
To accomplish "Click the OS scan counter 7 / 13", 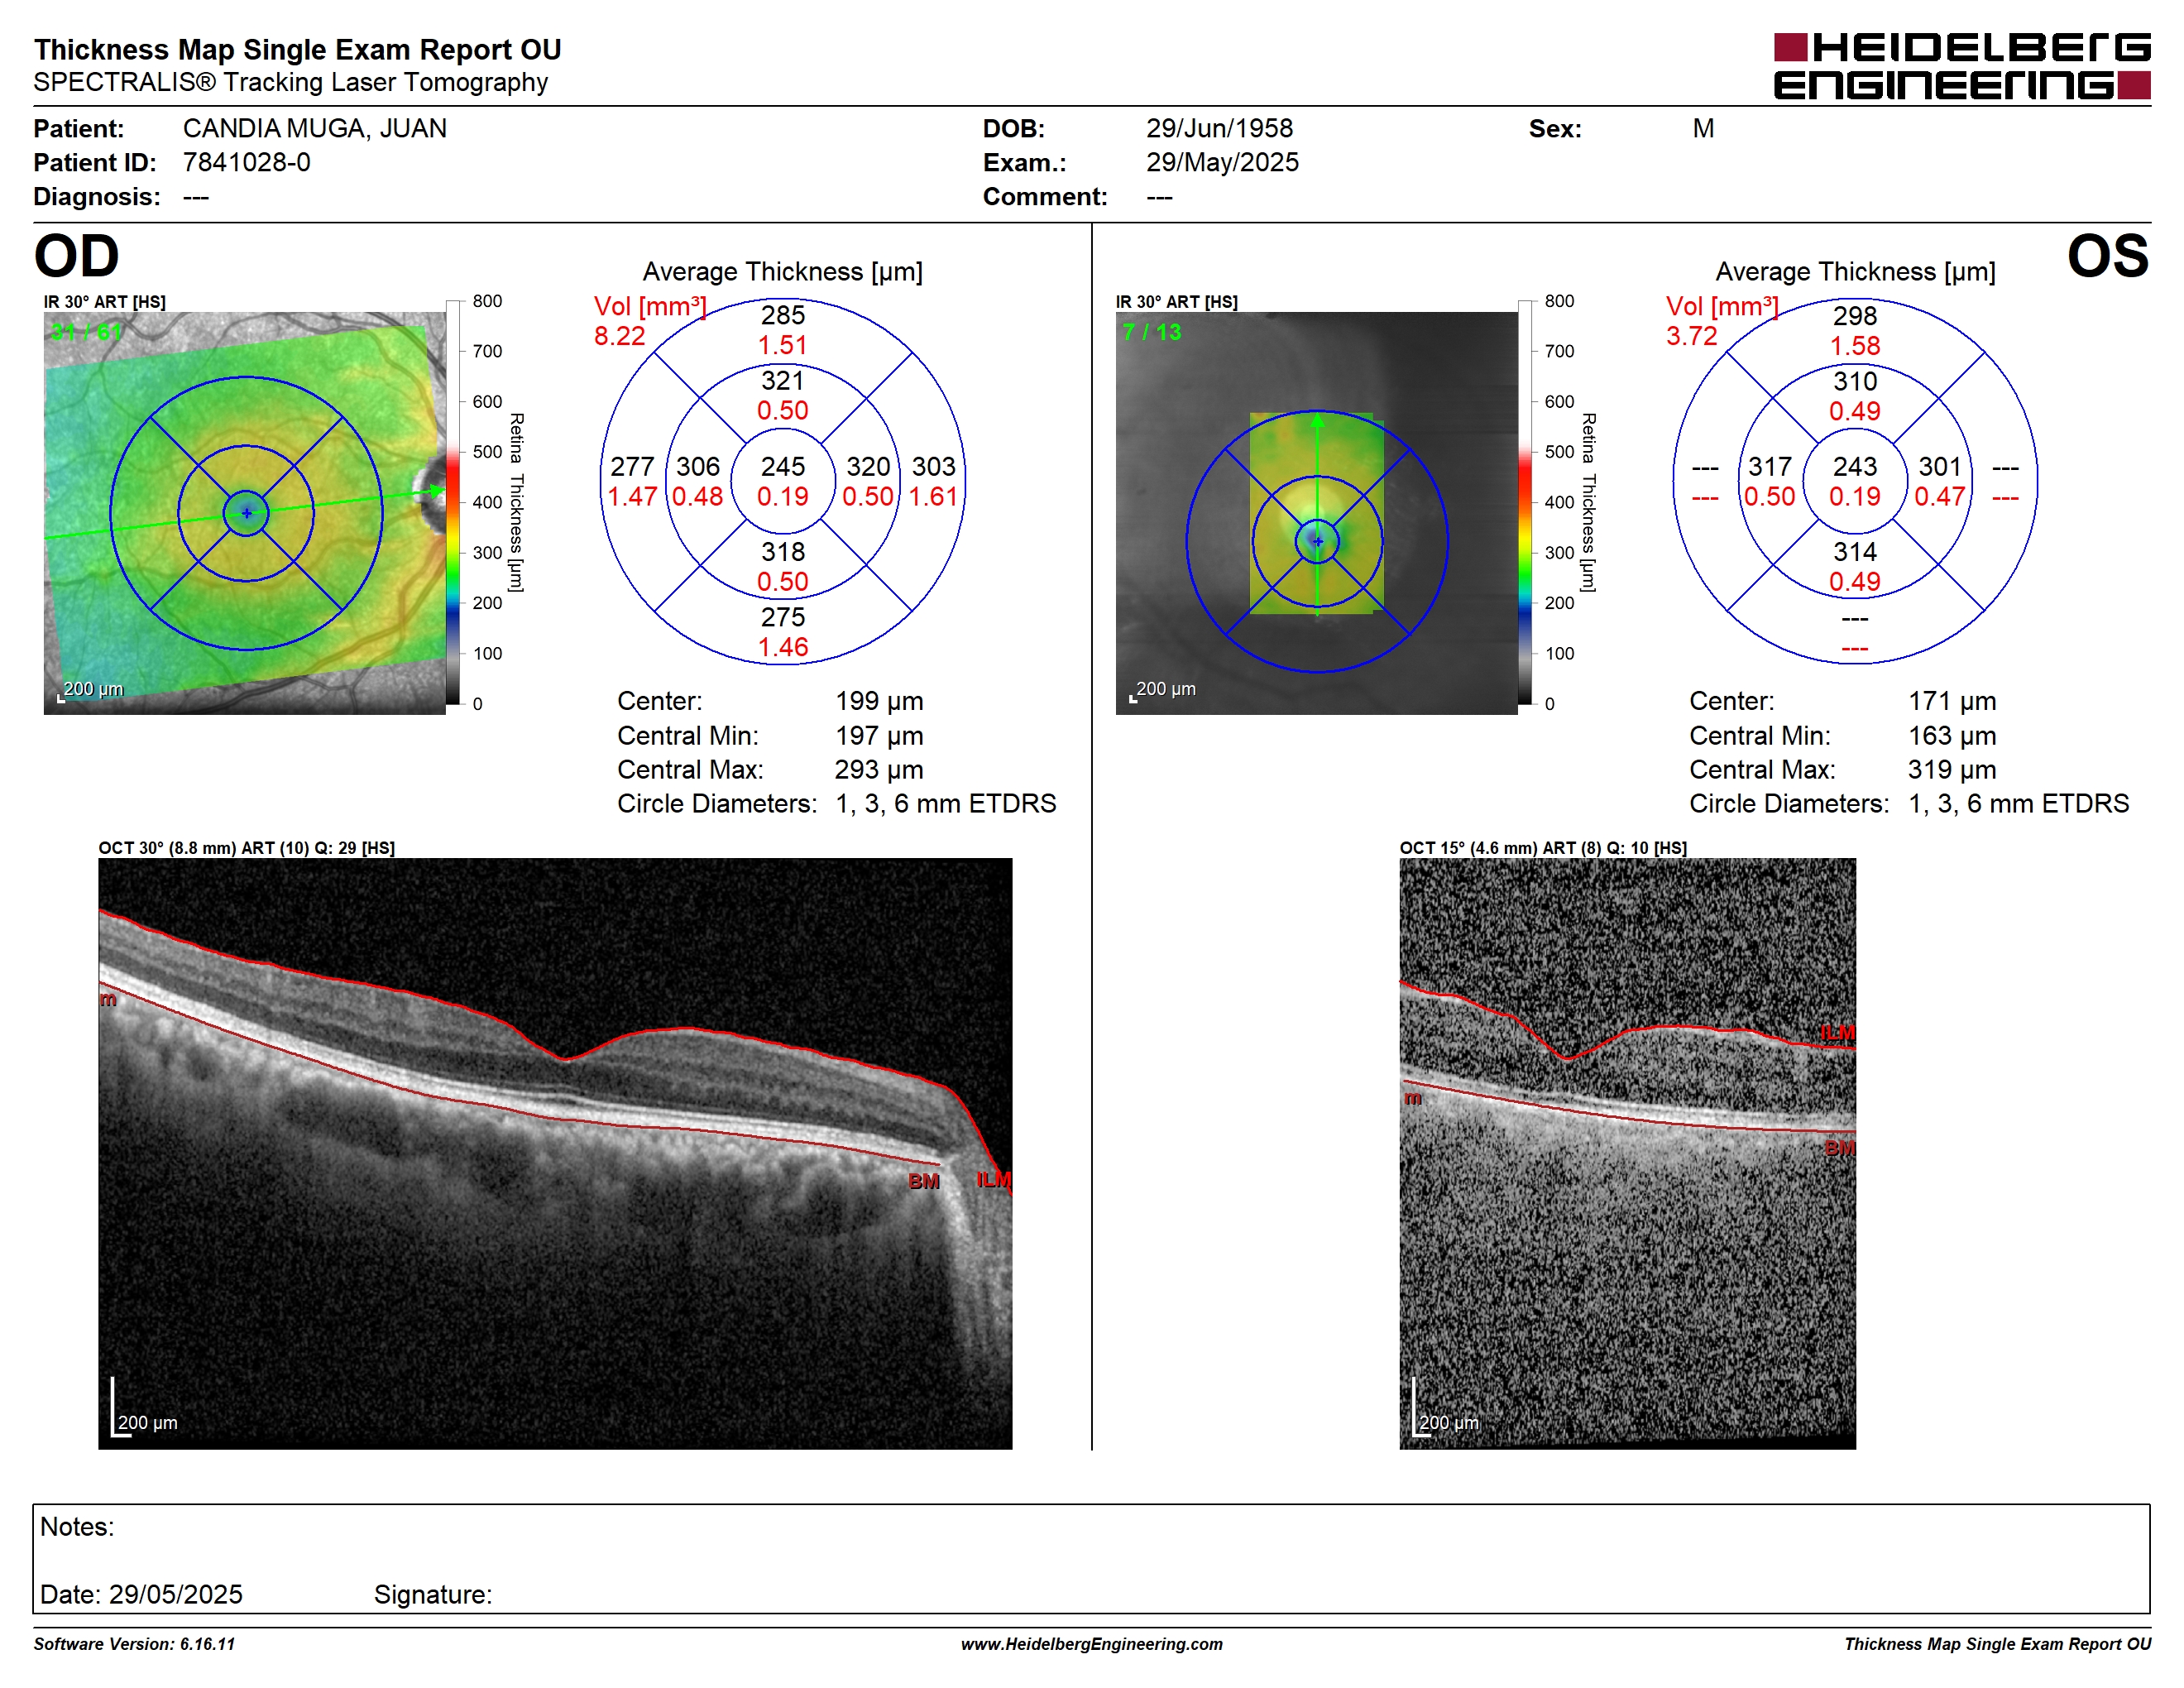I will pyautogui.click(x=1152, y=332).
